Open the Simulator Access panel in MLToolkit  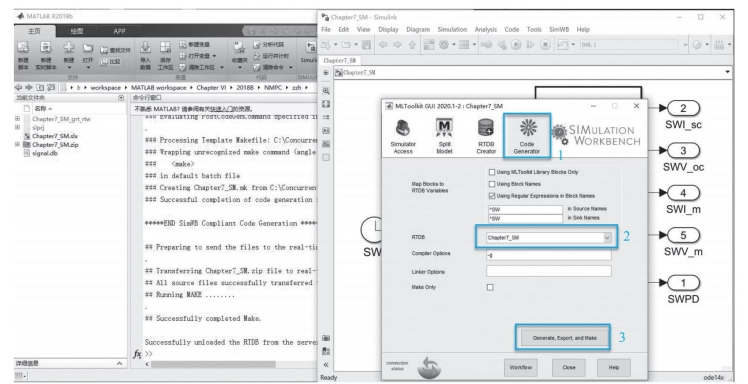(403, 135)
